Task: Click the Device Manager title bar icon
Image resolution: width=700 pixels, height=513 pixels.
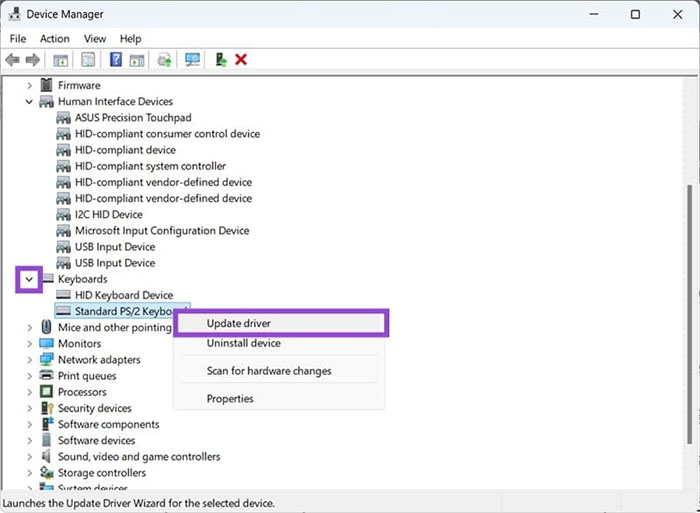Action: tap(15, 14)
